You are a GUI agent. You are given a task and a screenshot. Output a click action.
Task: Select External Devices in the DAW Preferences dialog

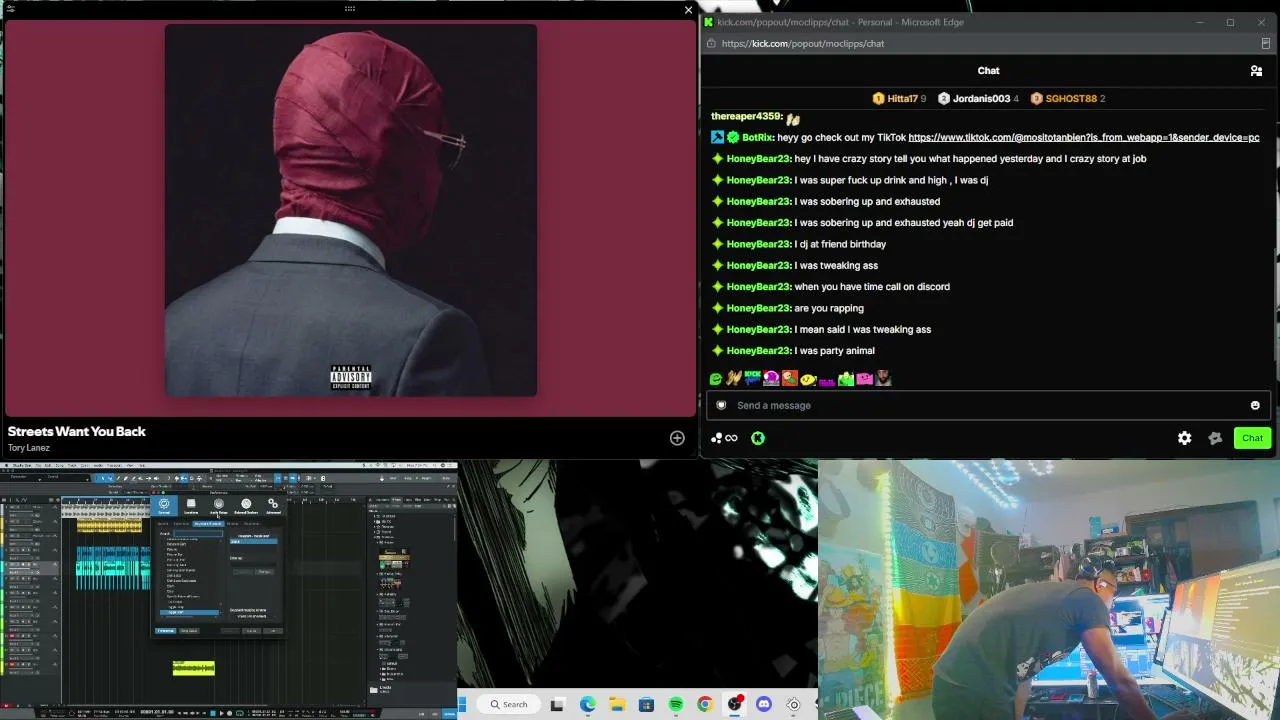(x=246, y=507)
